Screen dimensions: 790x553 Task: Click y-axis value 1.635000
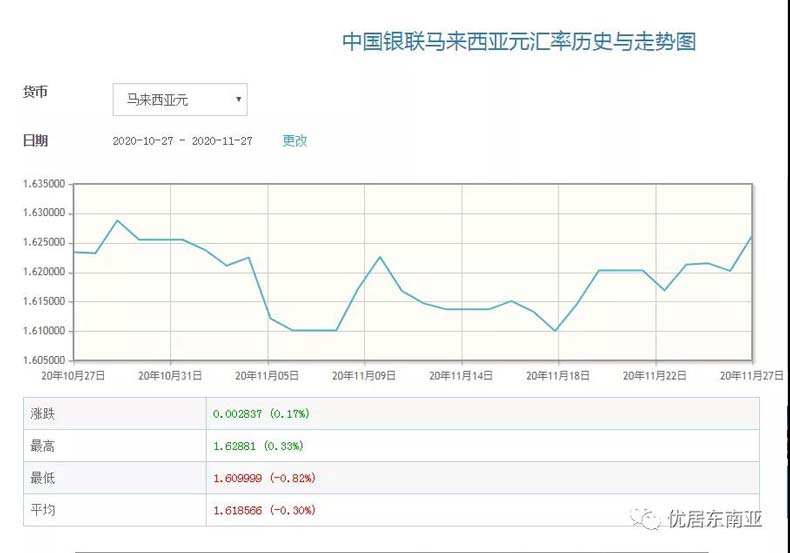click(x=44, y=184)
